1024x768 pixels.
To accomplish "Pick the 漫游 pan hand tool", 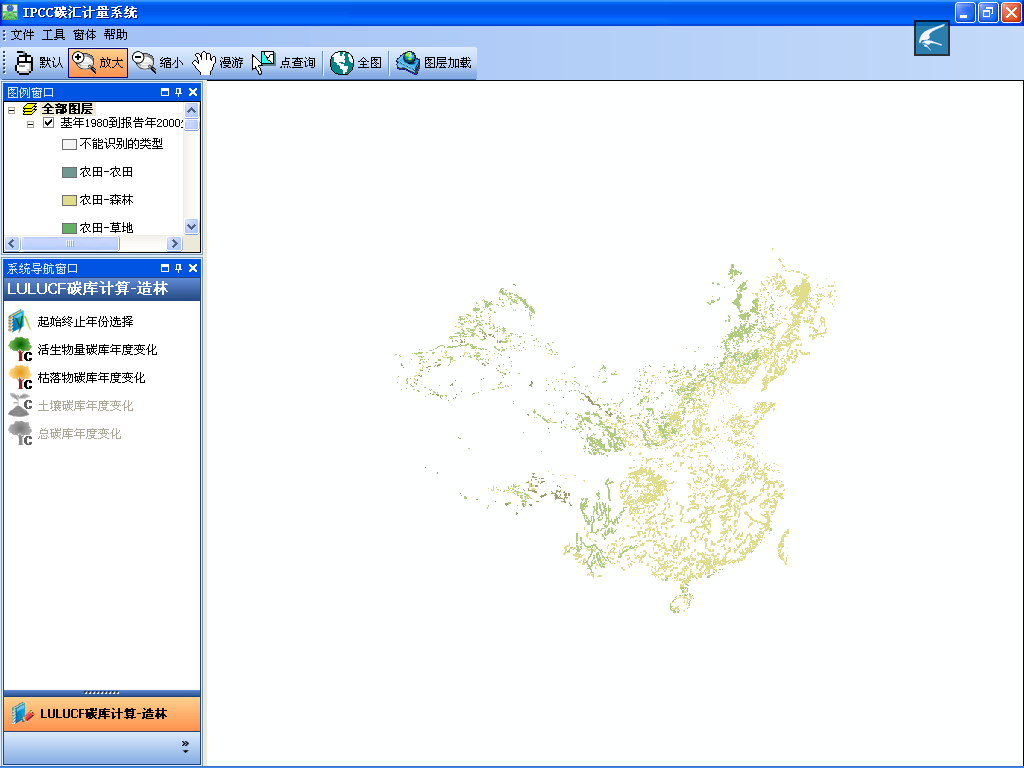I will (x=218, y=63).
